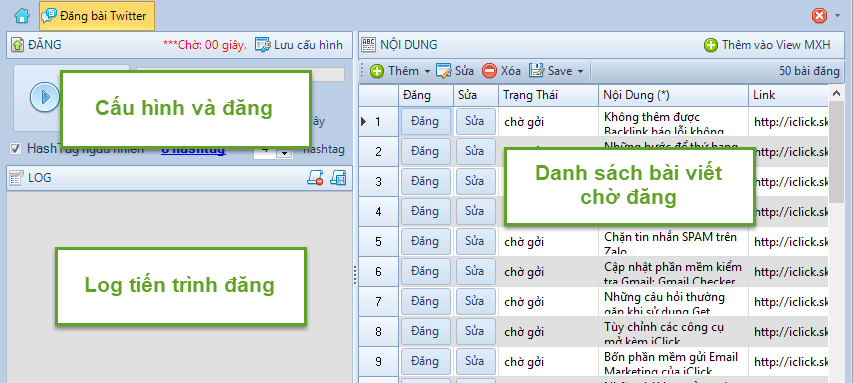Viewport: 853px width, 383px height.
Task: Select row header number 9
Action: coord(379,361)
